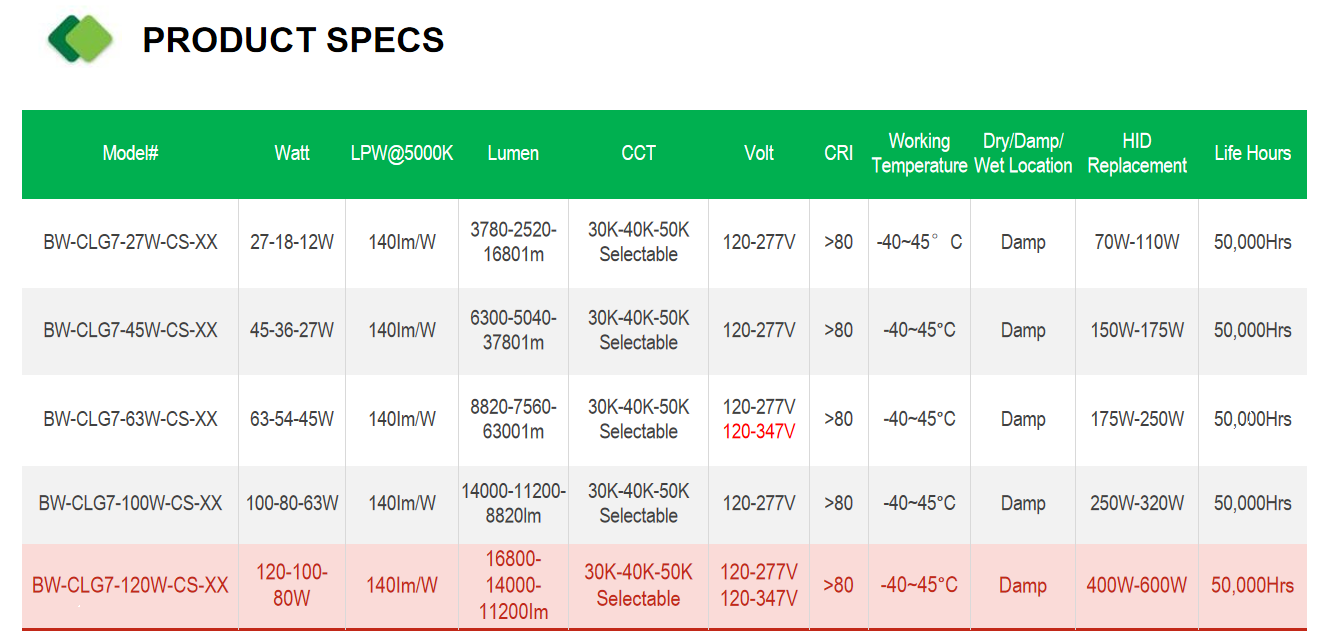Click the 14000-11200-8820lm lumen cell

(x=514, y=503)
